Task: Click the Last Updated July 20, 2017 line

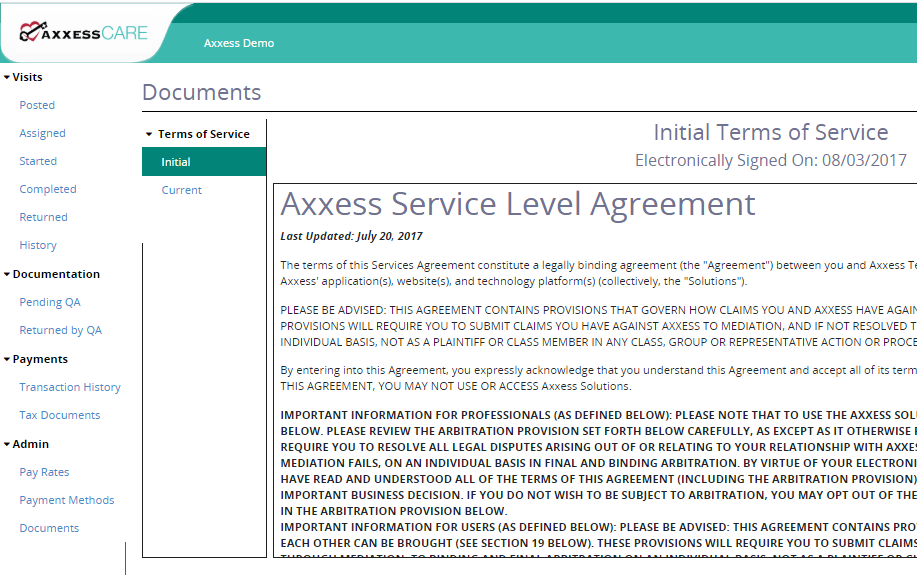Action: click(x=351, y=236)
